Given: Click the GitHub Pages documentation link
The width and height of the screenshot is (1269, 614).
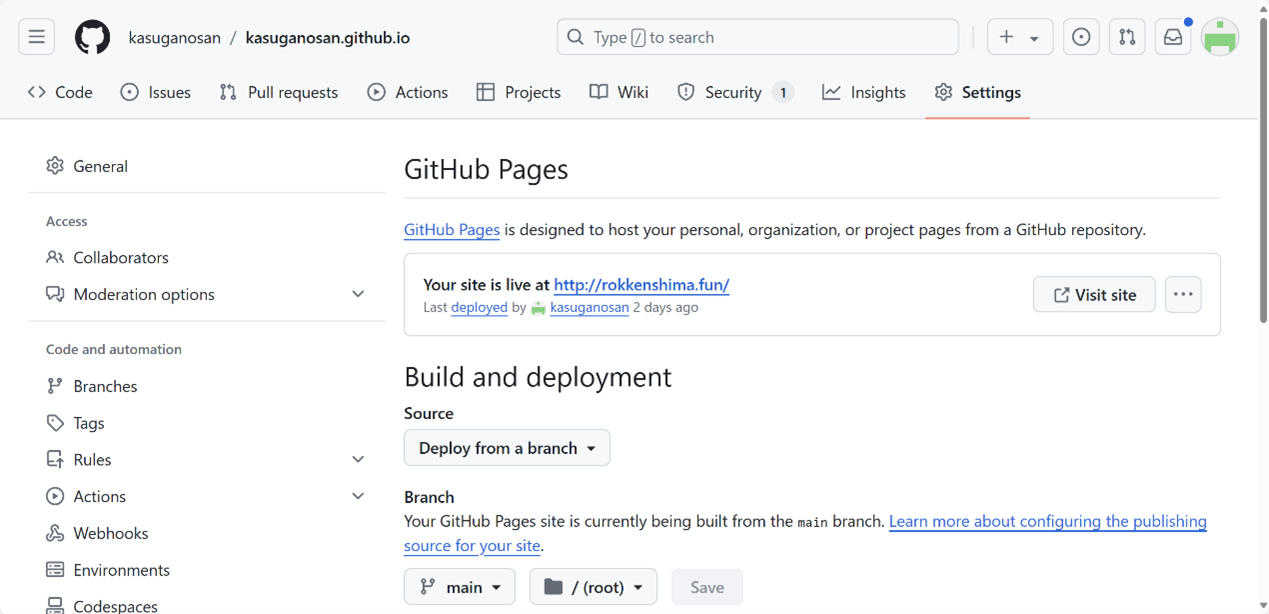Looking at the screenshot, I should click(x=452, y=229).
